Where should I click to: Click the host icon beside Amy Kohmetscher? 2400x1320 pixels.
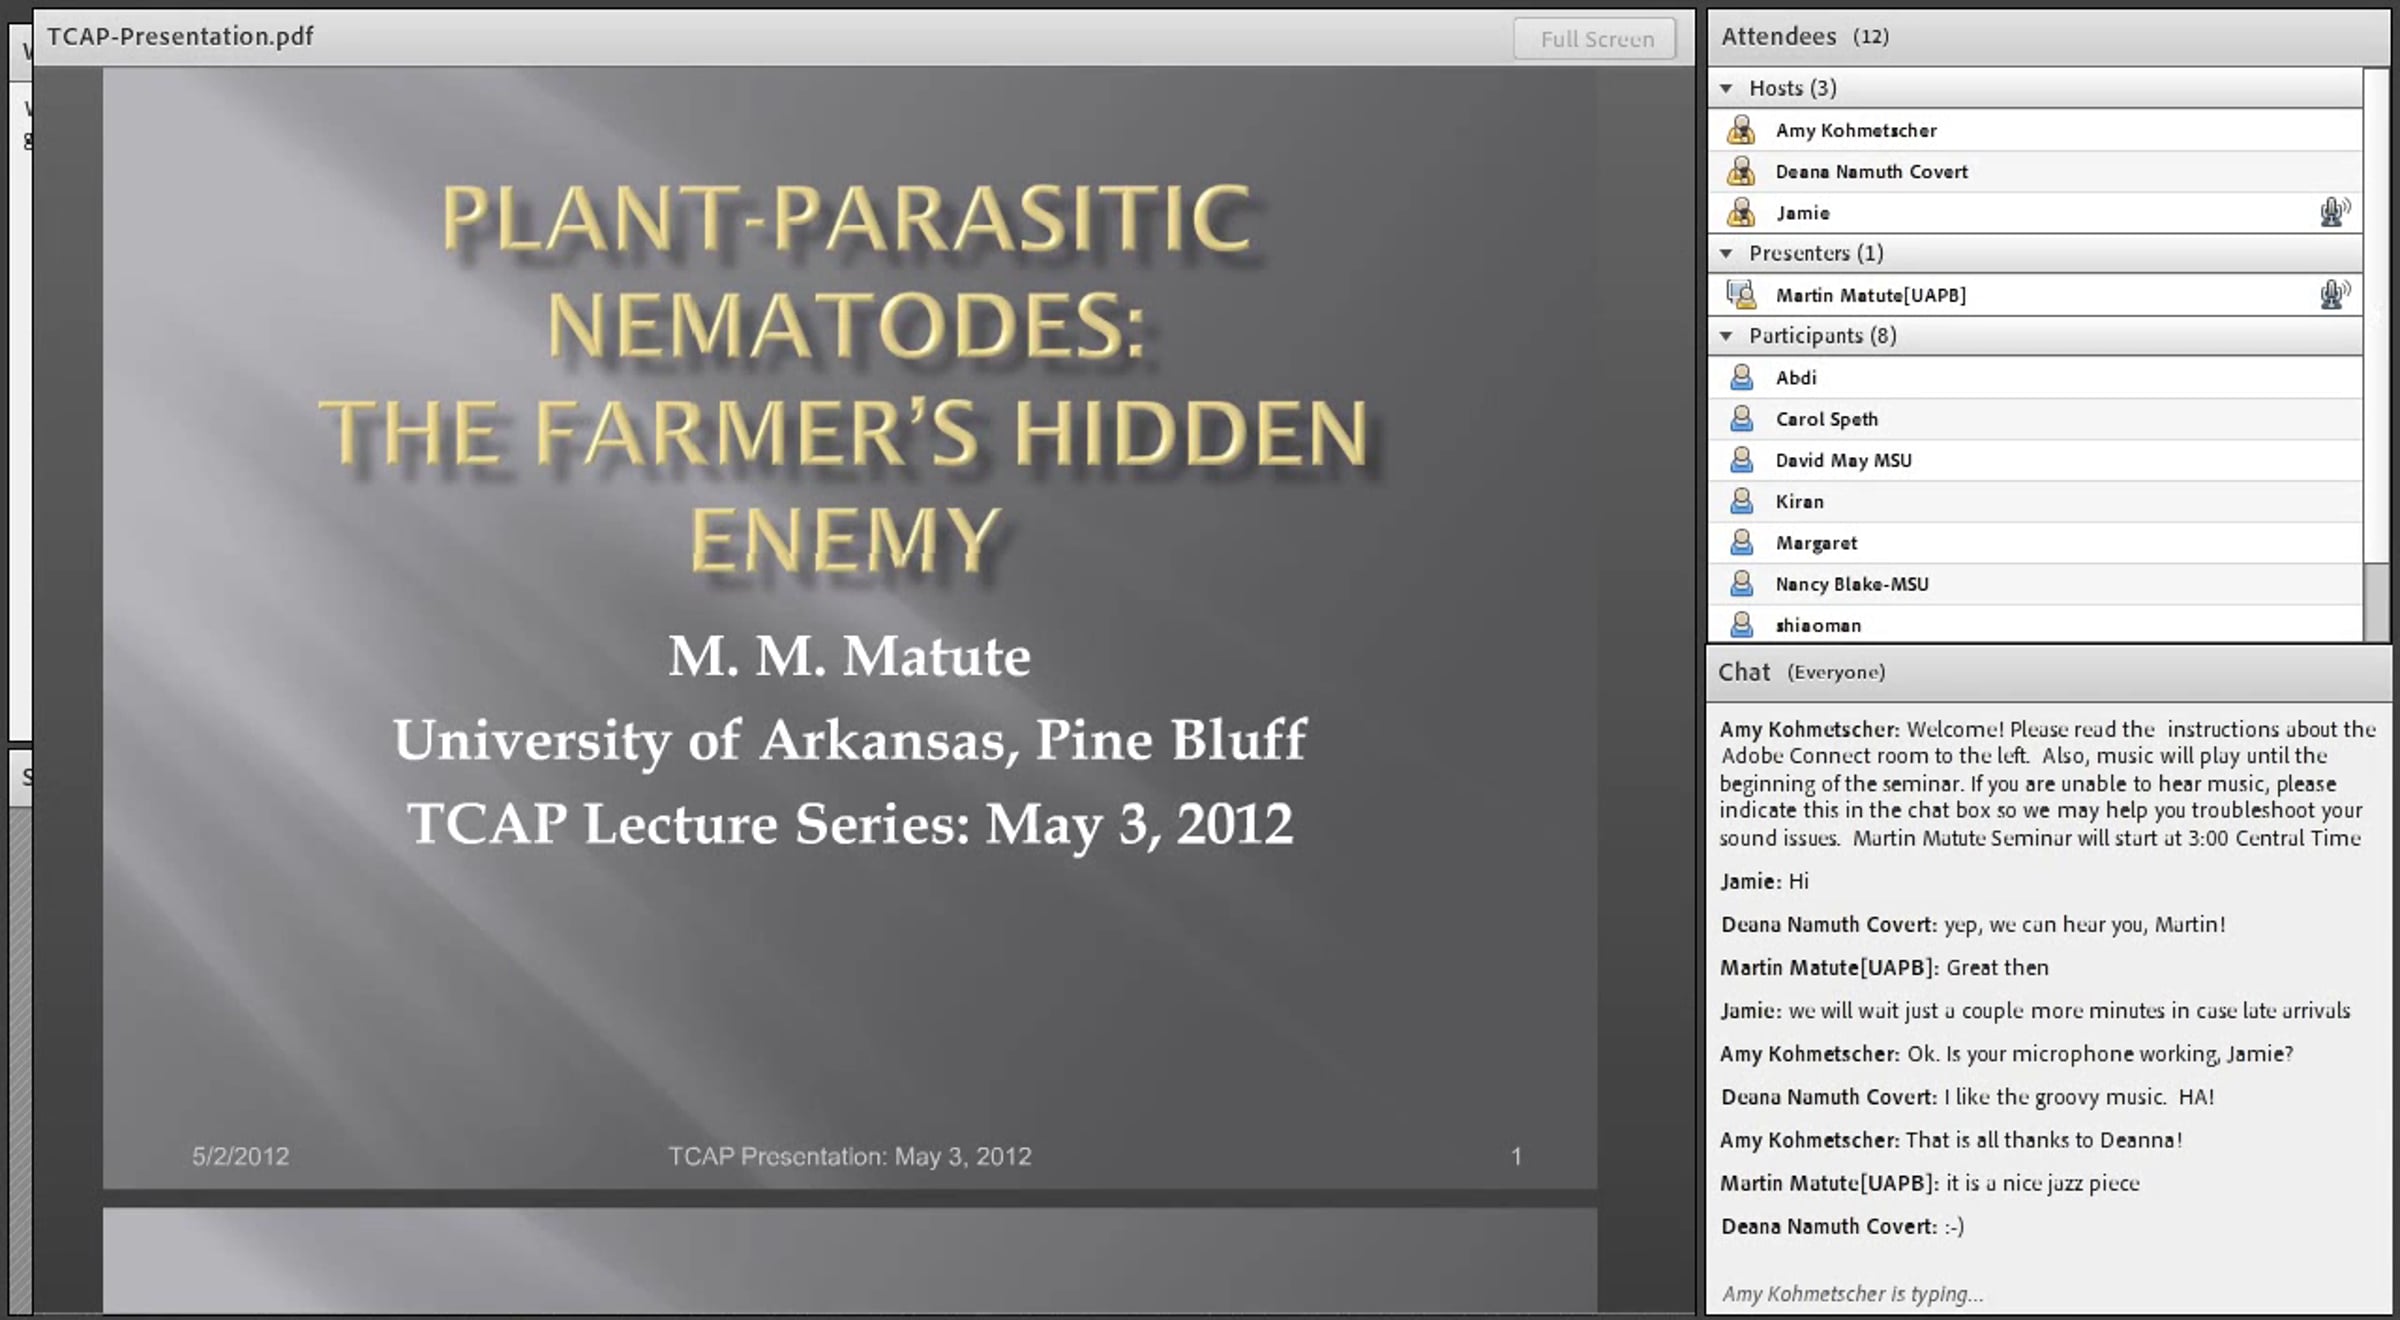point(1741,130)
